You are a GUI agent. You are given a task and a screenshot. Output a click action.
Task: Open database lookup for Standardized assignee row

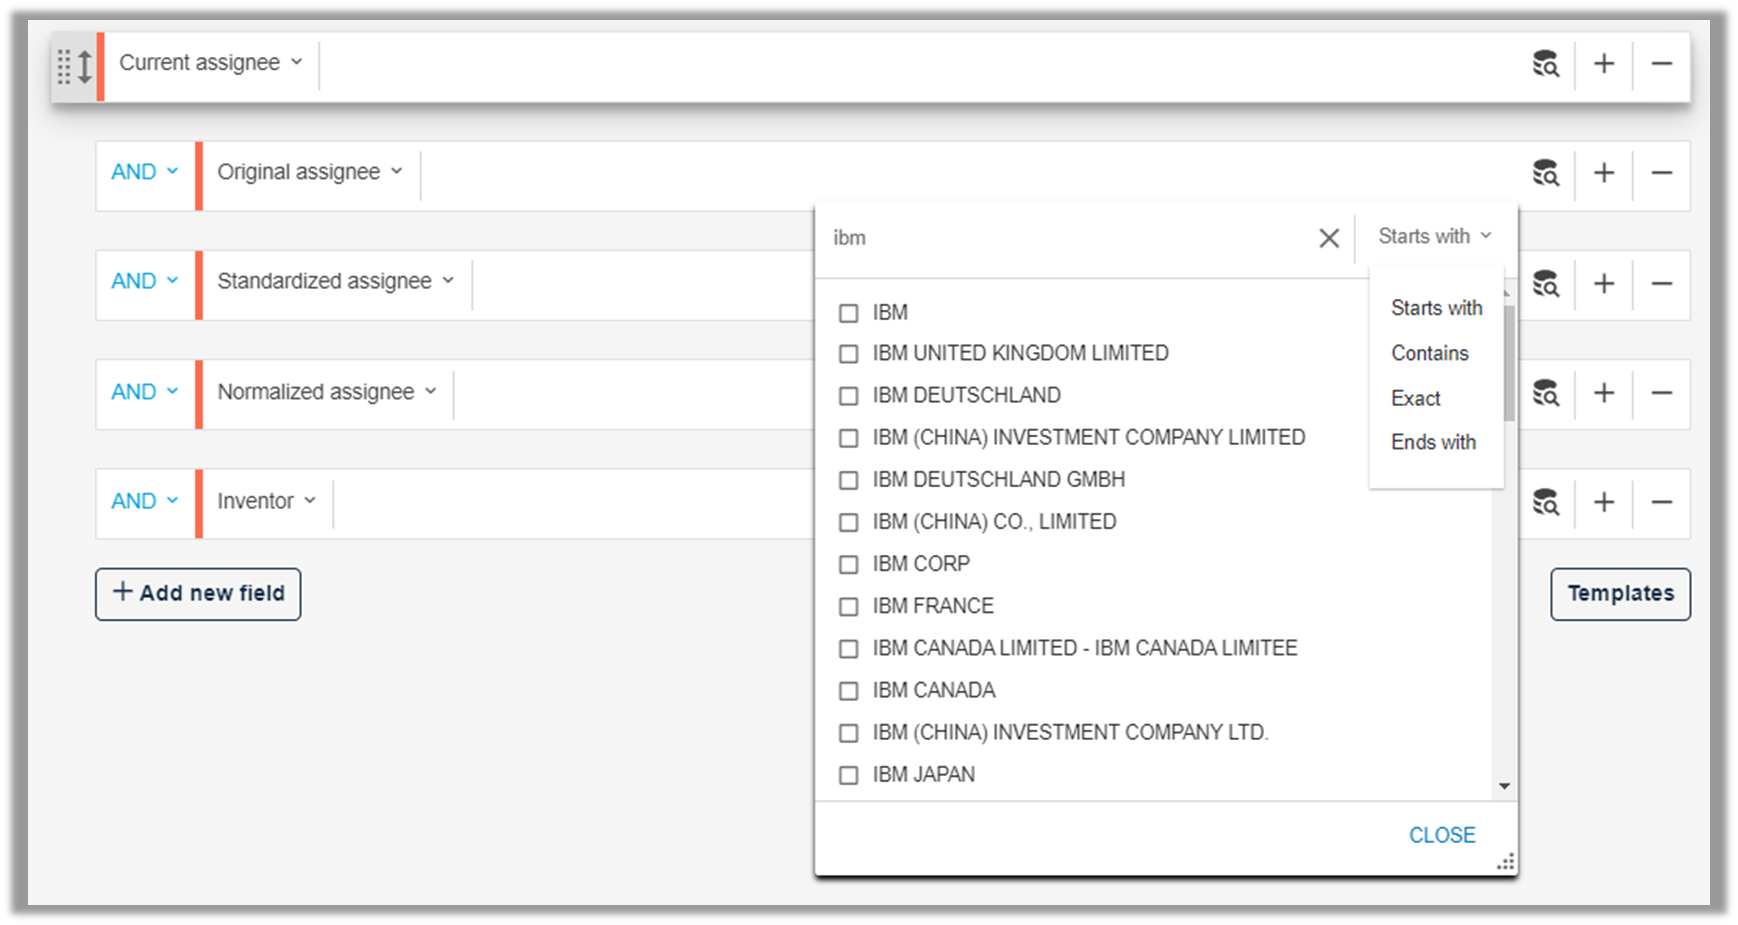(1545, 283)
